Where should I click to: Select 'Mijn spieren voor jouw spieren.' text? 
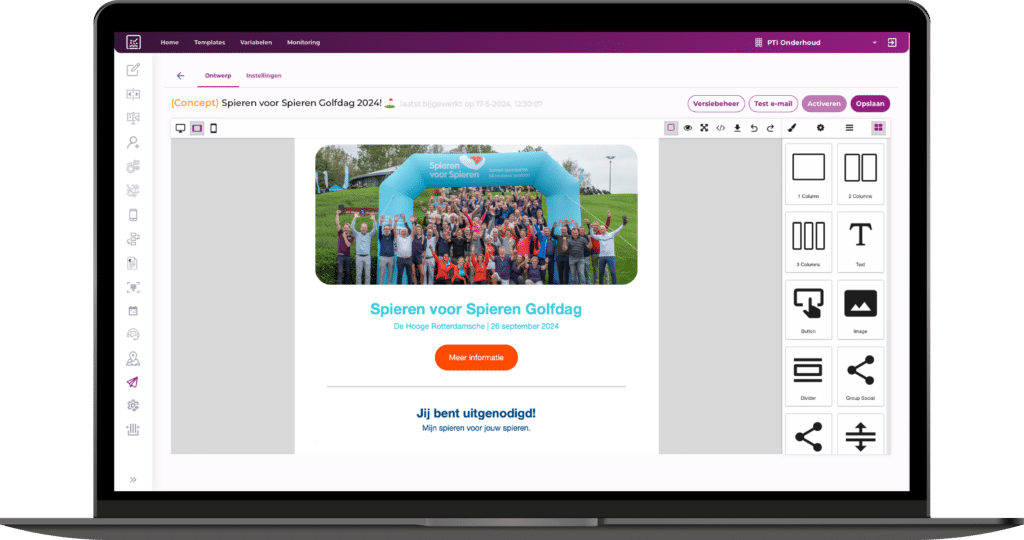[476, 428]
